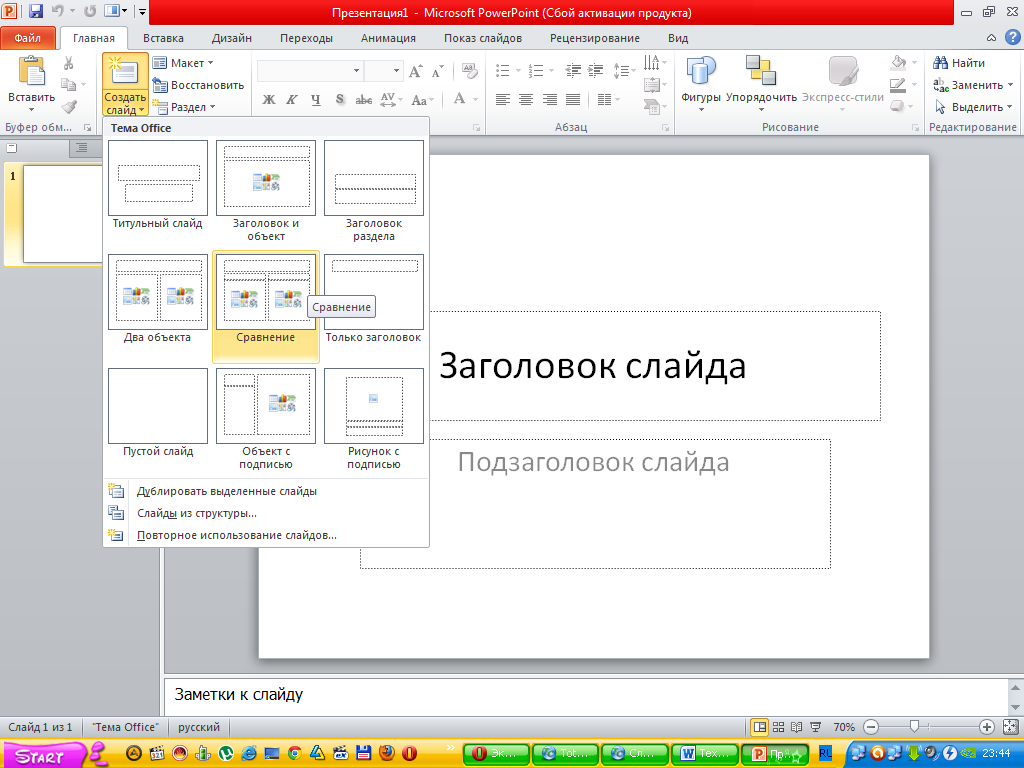Open character spacing AV dropdown
Image resolution: width=1024 pixels, height=768 pixels.
pyautogui.click(x=391, y=100)
